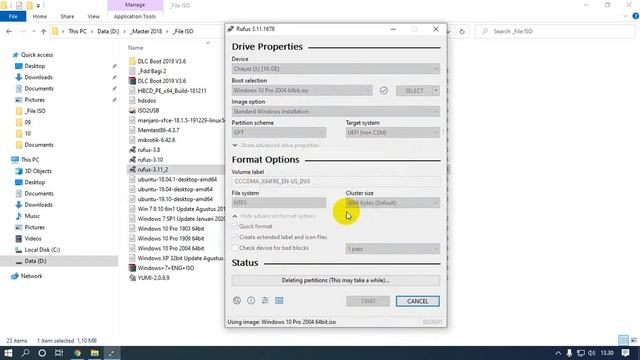
Task: Open Boot selection dropdown
Action: pyautogui.click(x=302, y=91)
